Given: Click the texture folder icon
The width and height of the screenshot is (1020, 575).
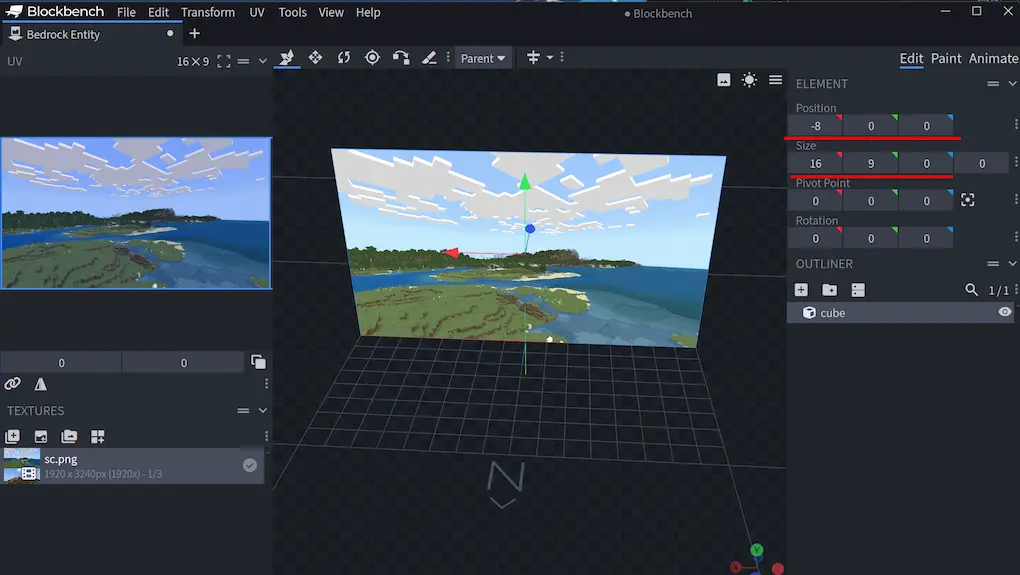Looking at the screenshot, I should 69,436.
